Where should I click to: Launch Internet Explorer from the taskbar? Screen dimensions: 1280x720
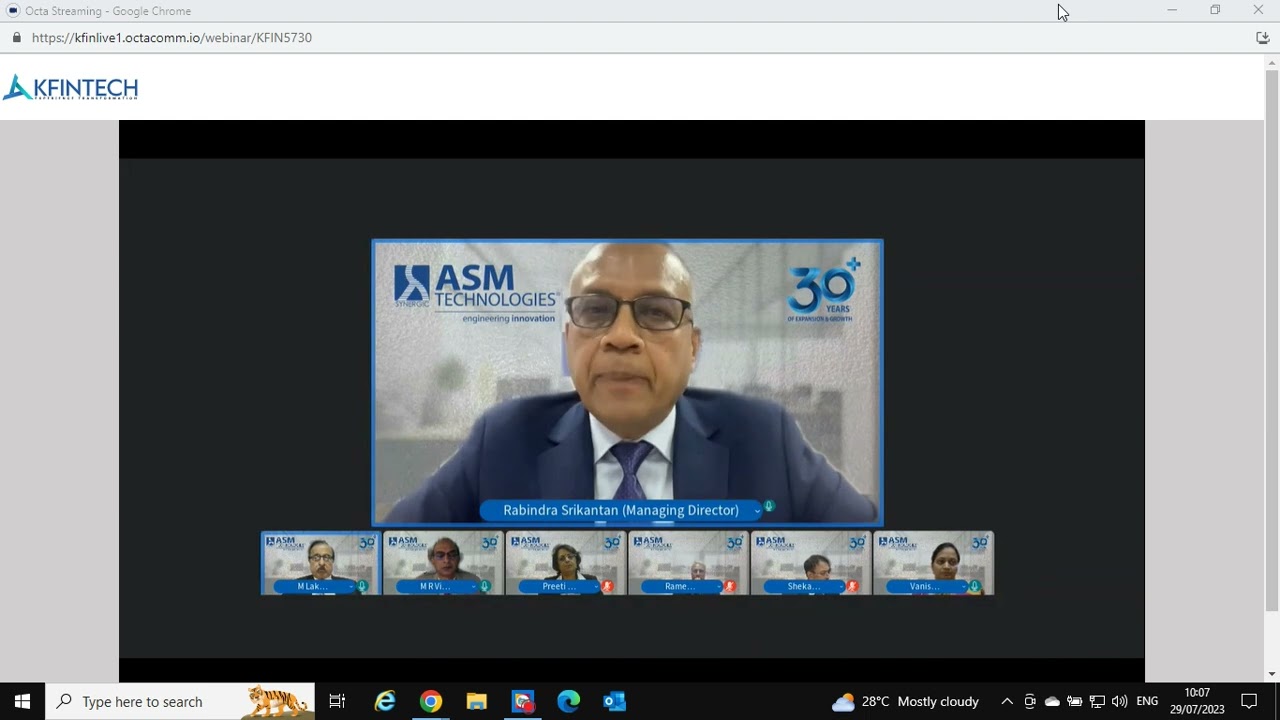384,701
